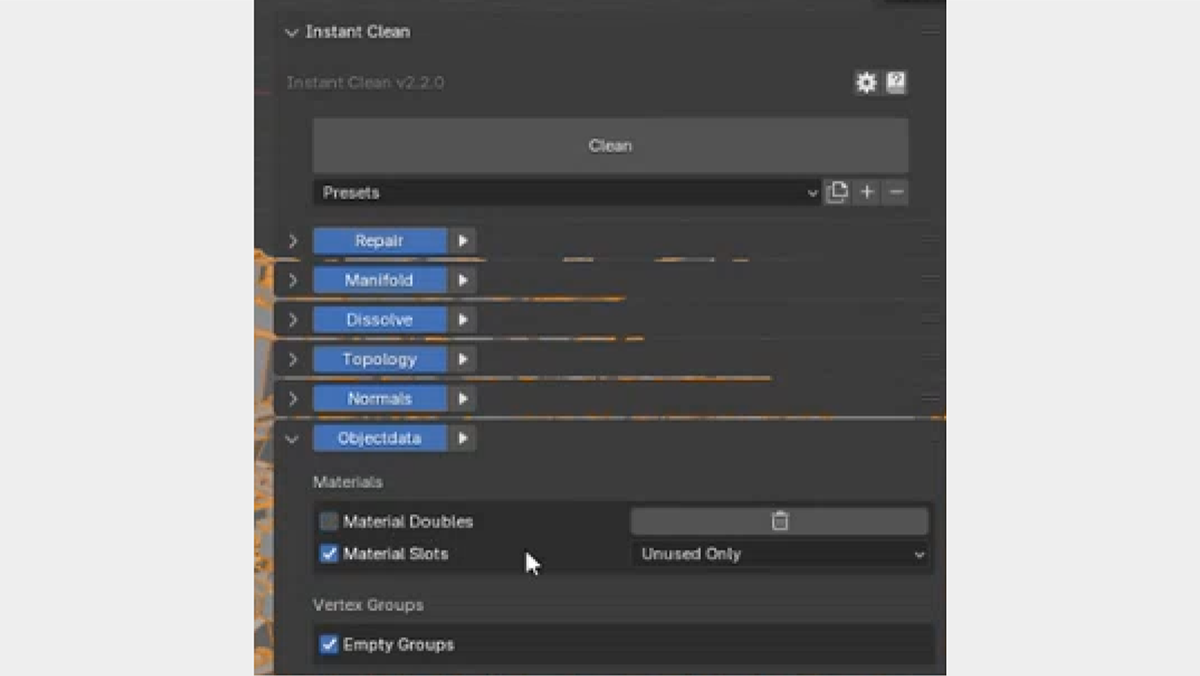Open the Presets dropdown
This screenshot has height=676, width=1200.
tap(567, 192)
